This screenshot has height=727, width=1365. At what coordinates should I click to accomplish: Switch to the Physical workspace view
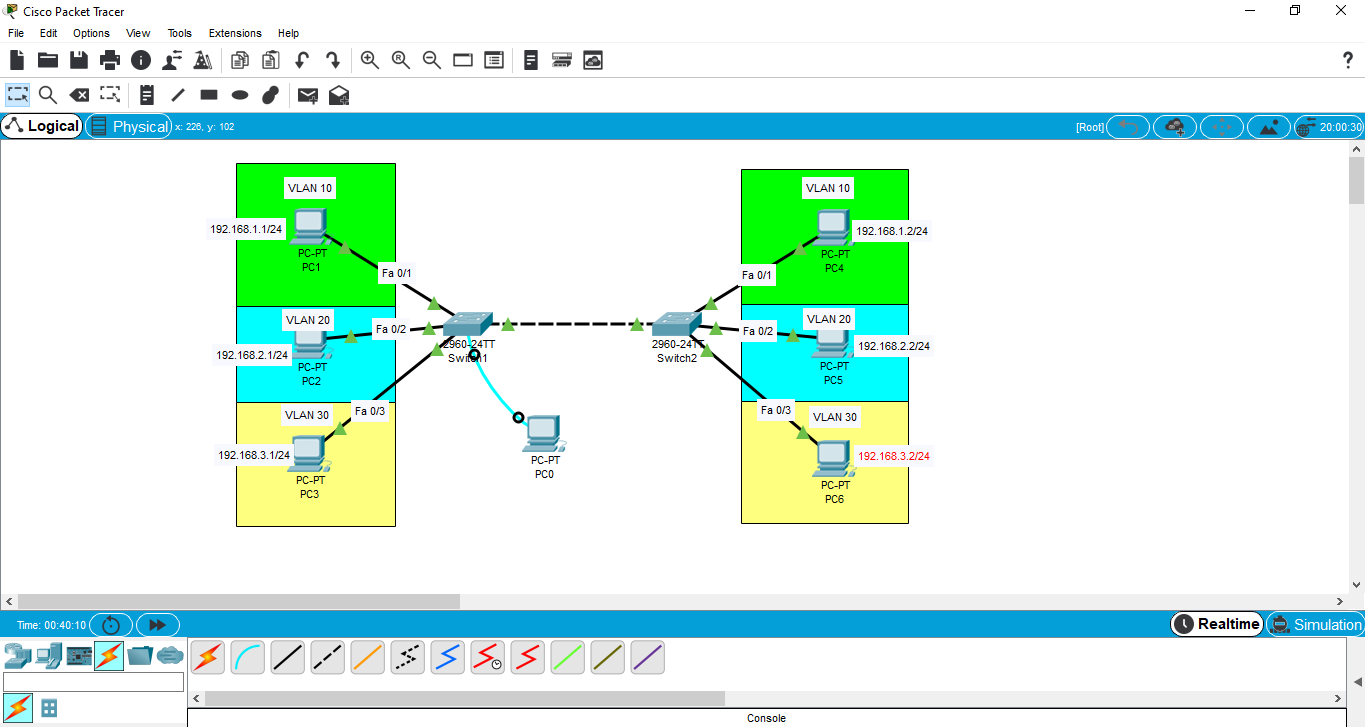click(x=129, y=126)
